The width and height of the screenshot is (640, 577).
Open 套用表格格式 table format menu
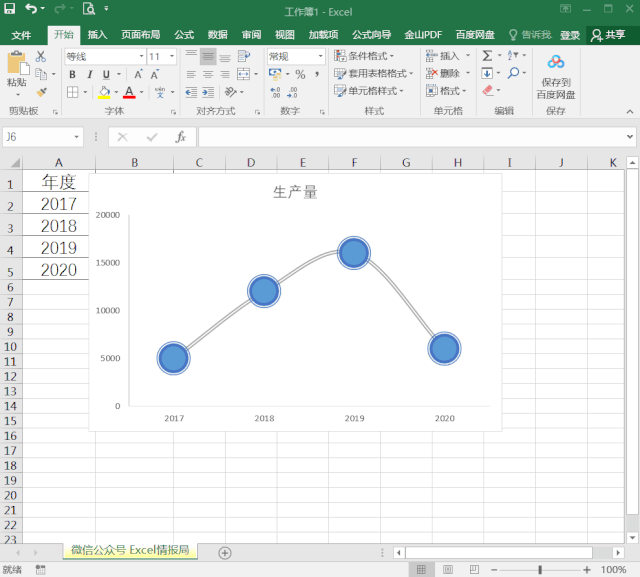[373, 73]
